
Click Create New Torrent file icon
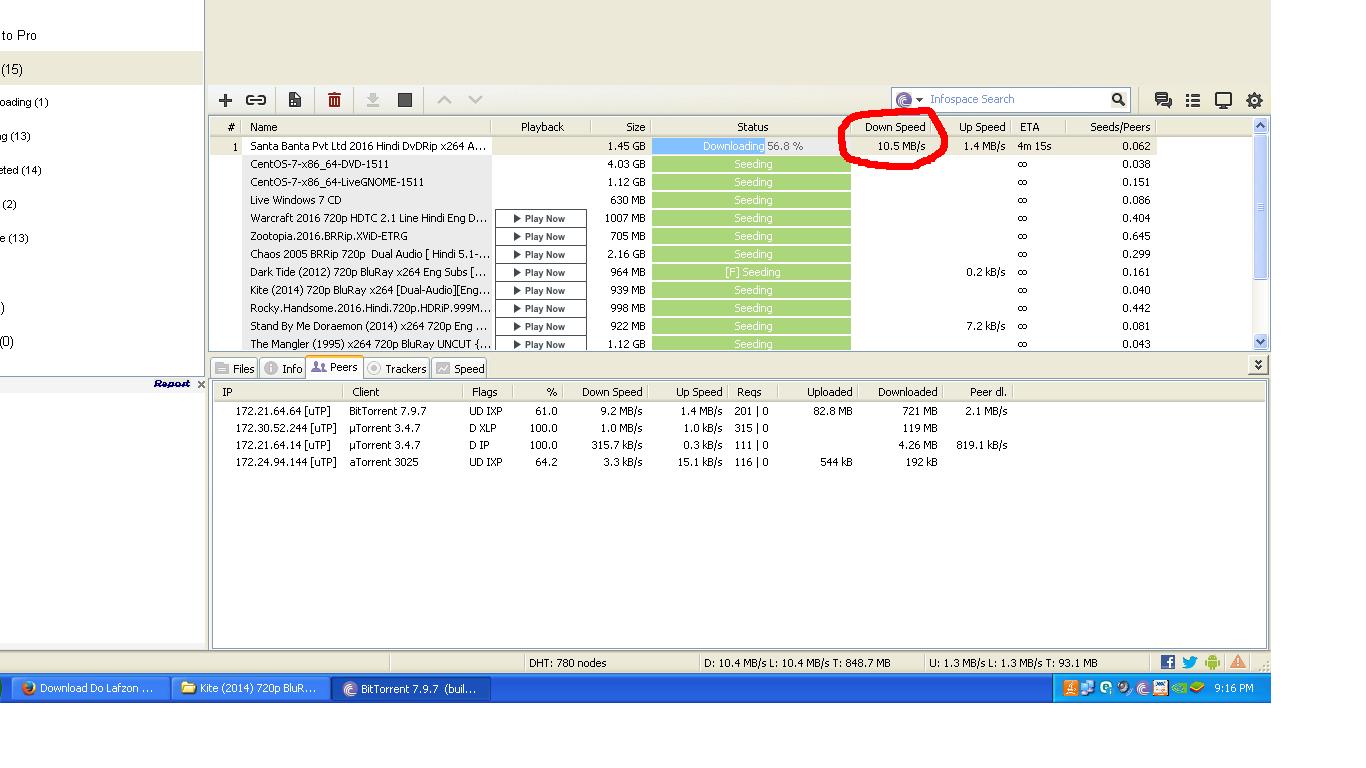pos(295,100)
